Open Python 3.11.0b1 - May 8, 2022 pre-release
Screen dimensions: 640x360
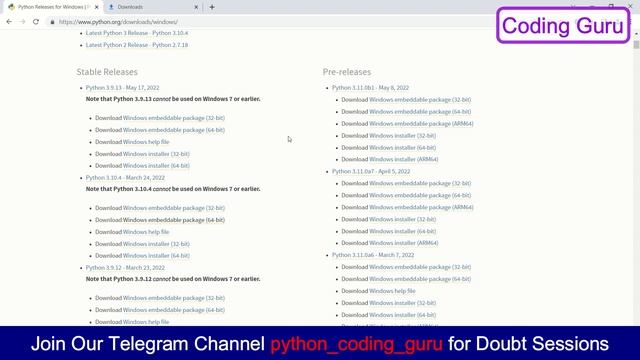(370, 88)
